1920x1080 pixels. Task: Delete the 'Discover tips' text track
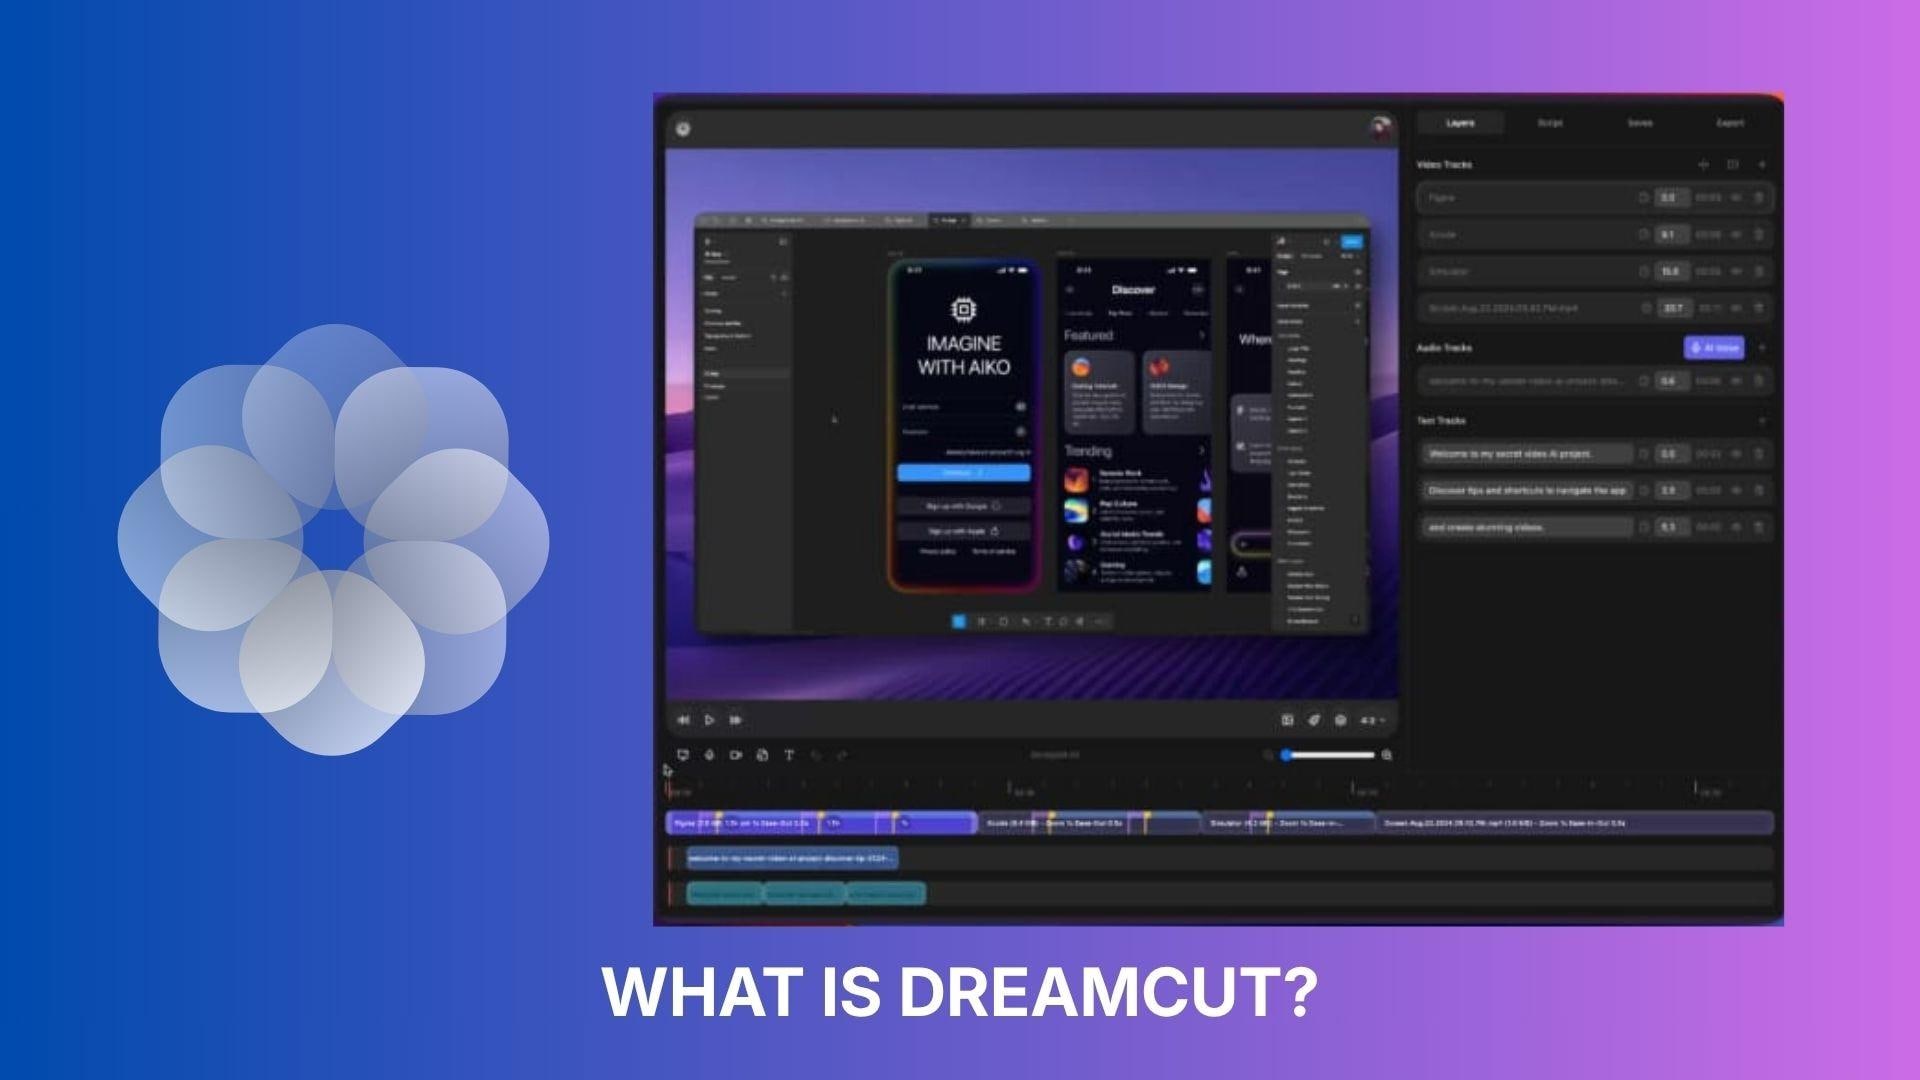pyautogui.click(x=1759, y=491)
